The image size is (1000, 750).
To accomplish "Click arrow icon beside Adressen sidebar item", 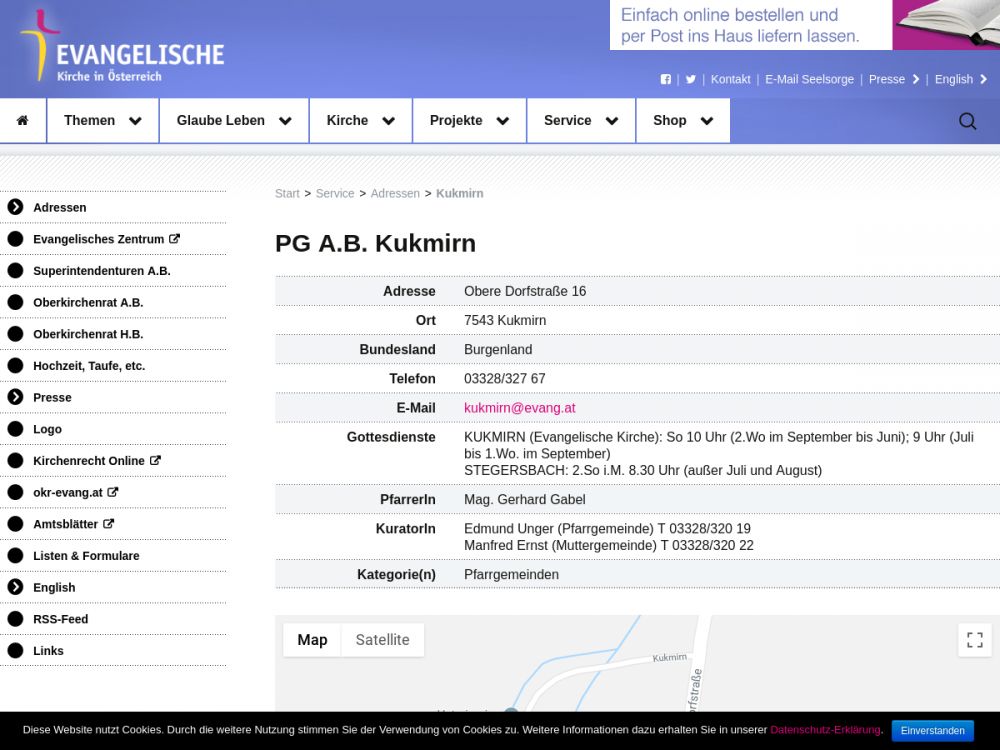I will click(15, 207).
